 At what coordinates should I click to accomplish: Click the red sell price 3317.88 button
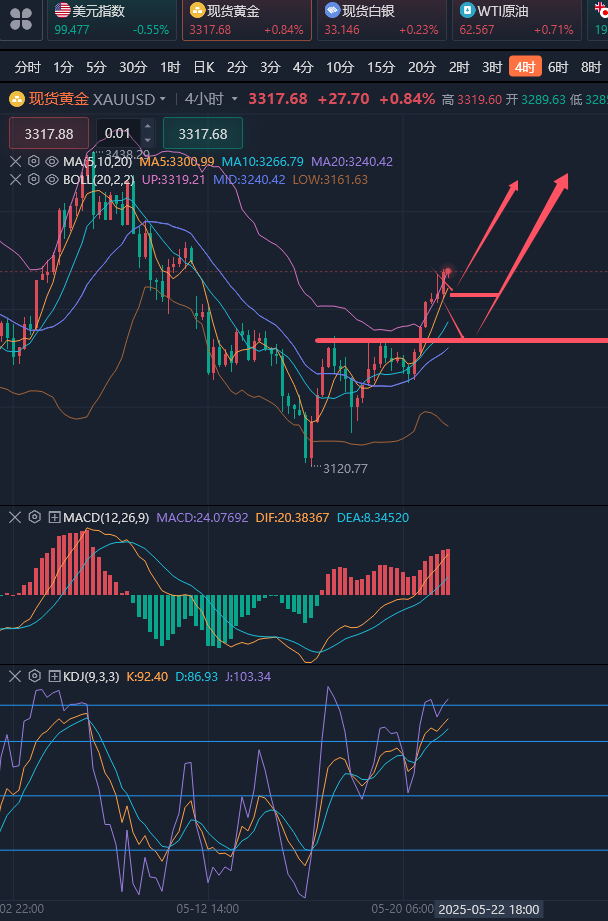pos(49,133)
